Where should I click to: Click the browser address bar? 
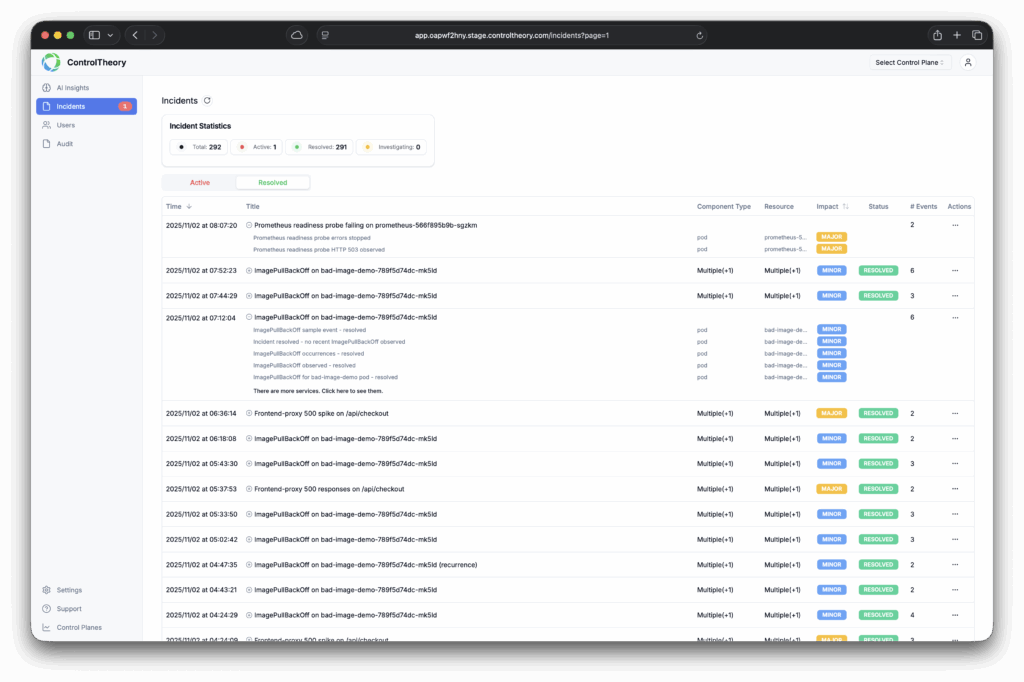511,35
